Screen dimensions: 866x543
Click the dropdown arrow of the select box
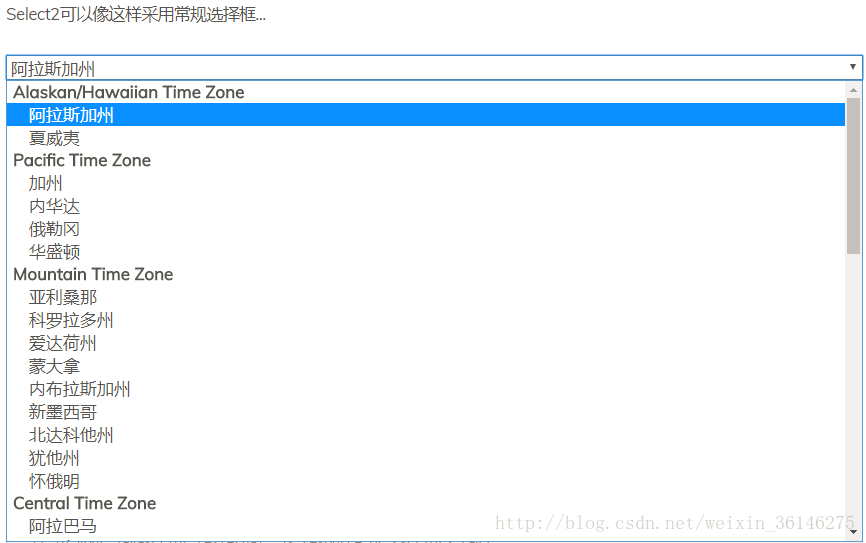coord(852,67)
